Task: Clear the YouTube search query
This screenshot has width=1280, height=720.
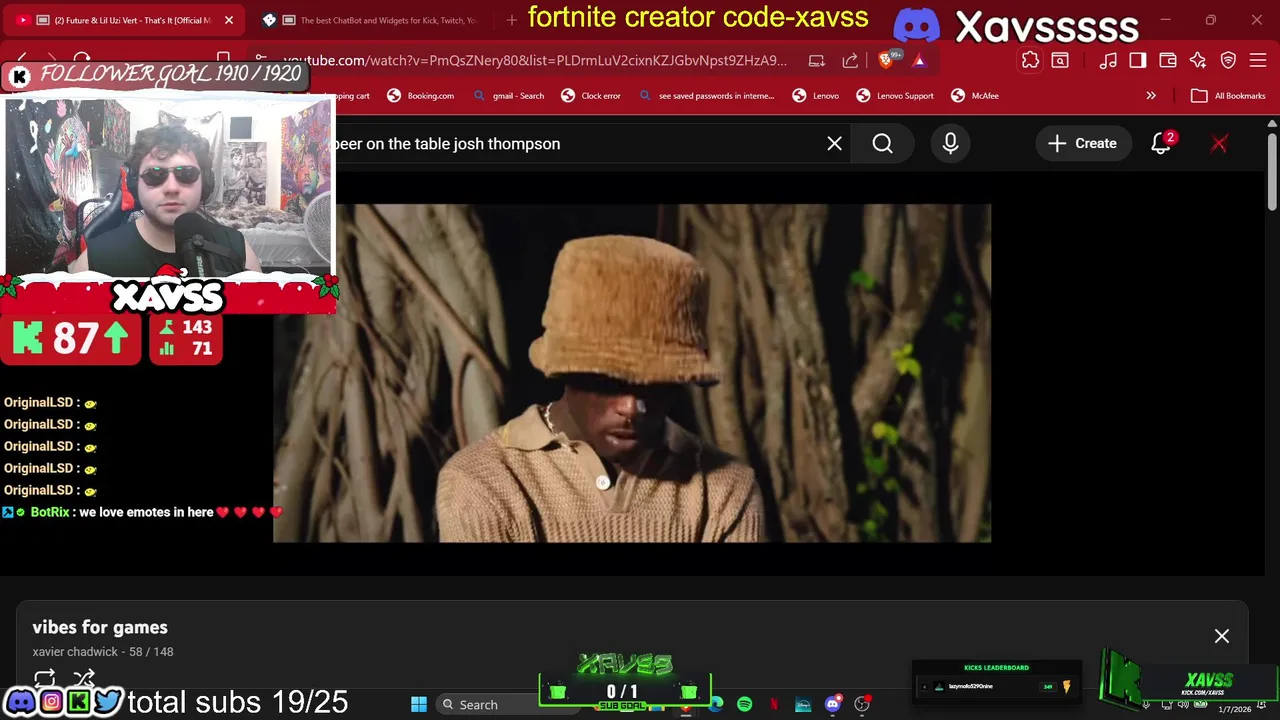Action: coord(834,144)
